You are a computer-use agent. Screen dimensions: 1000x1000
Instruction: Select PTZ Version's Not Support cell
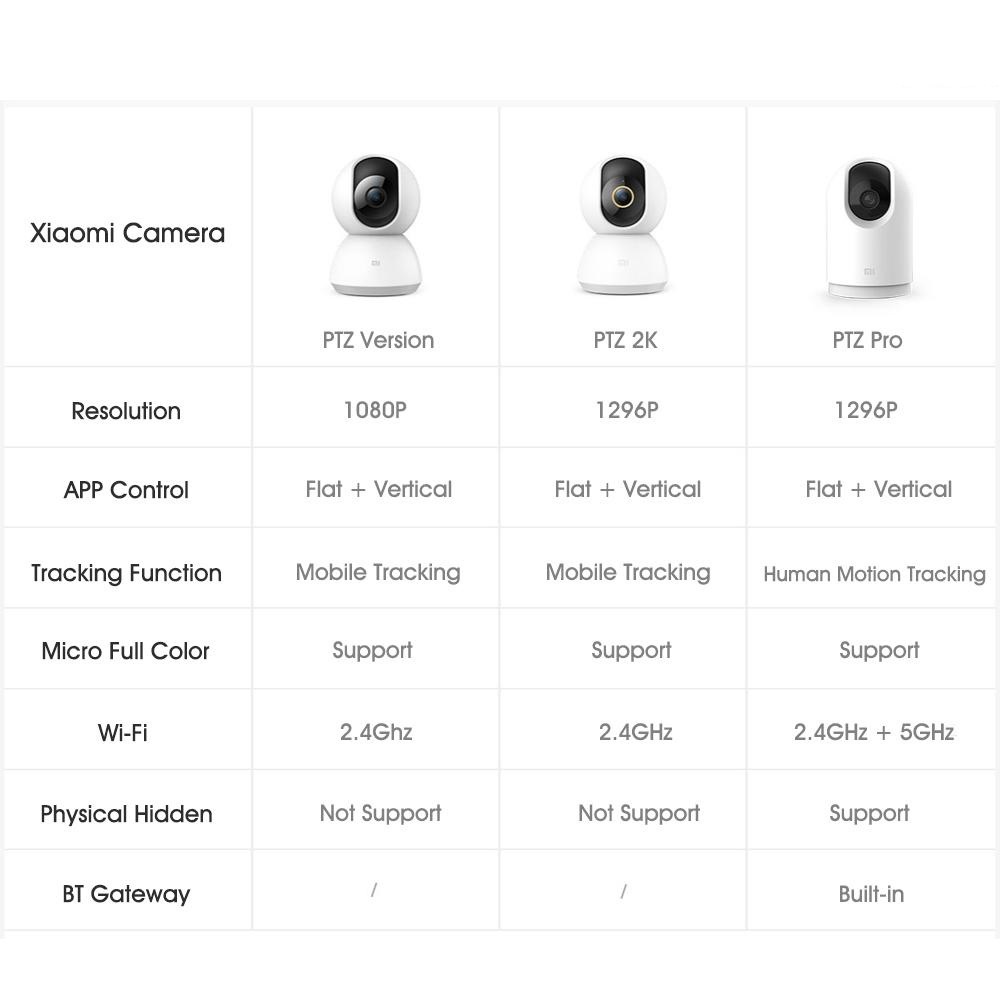pos(380,813)
